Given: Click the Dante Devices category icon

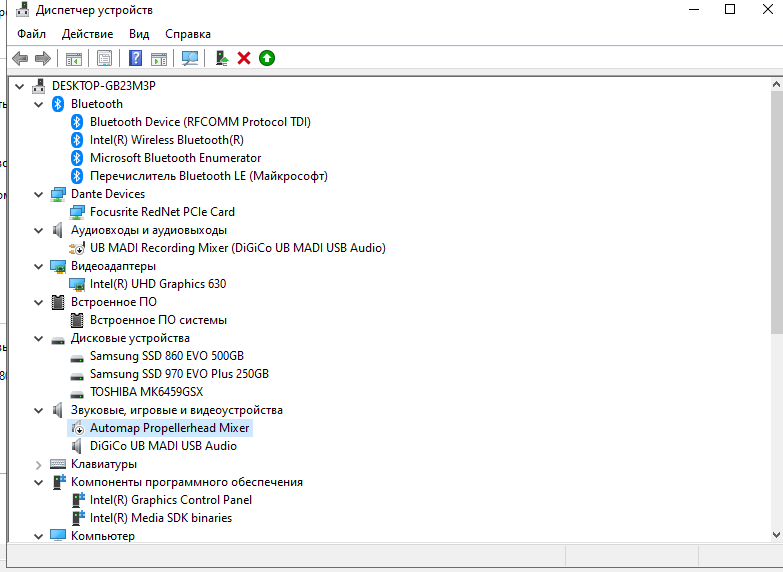Looking at the screenshot, I should pyautogui.click(x=58, y=194).
